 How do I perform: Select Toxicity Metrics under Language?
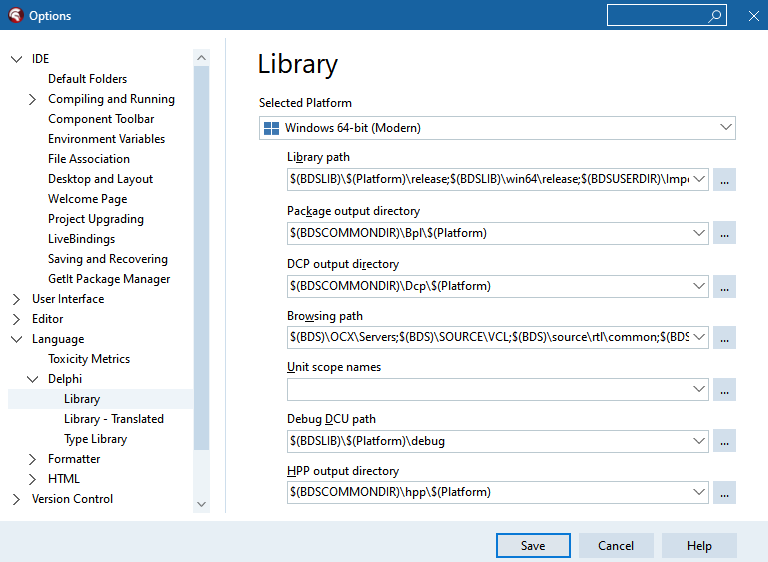(x=89, y=359)
